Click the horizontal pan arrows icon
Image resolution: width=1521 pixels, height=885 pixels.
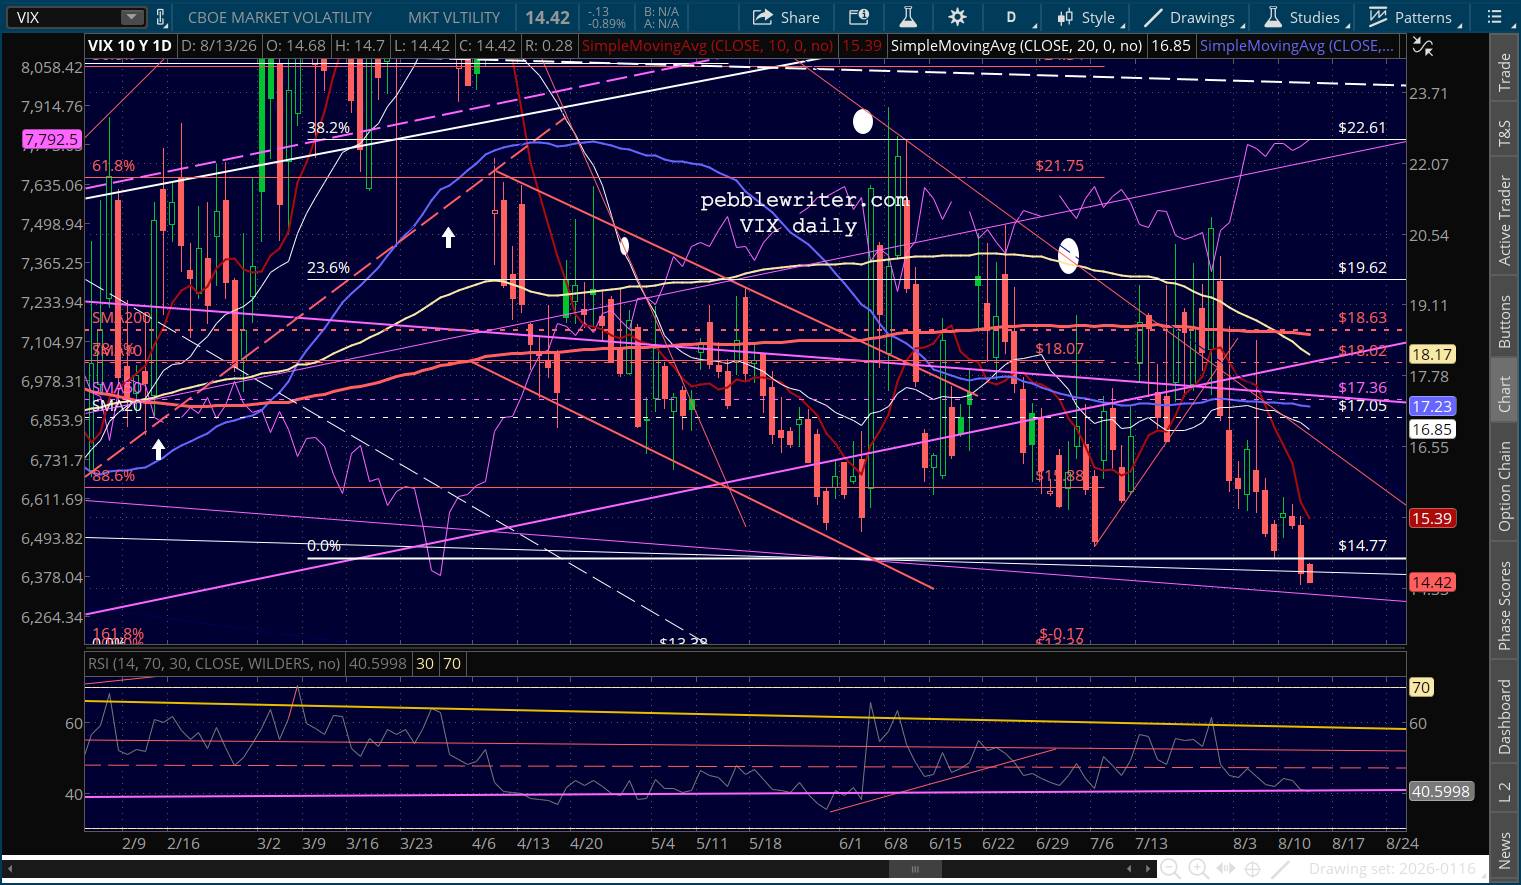pos(1225,869)
